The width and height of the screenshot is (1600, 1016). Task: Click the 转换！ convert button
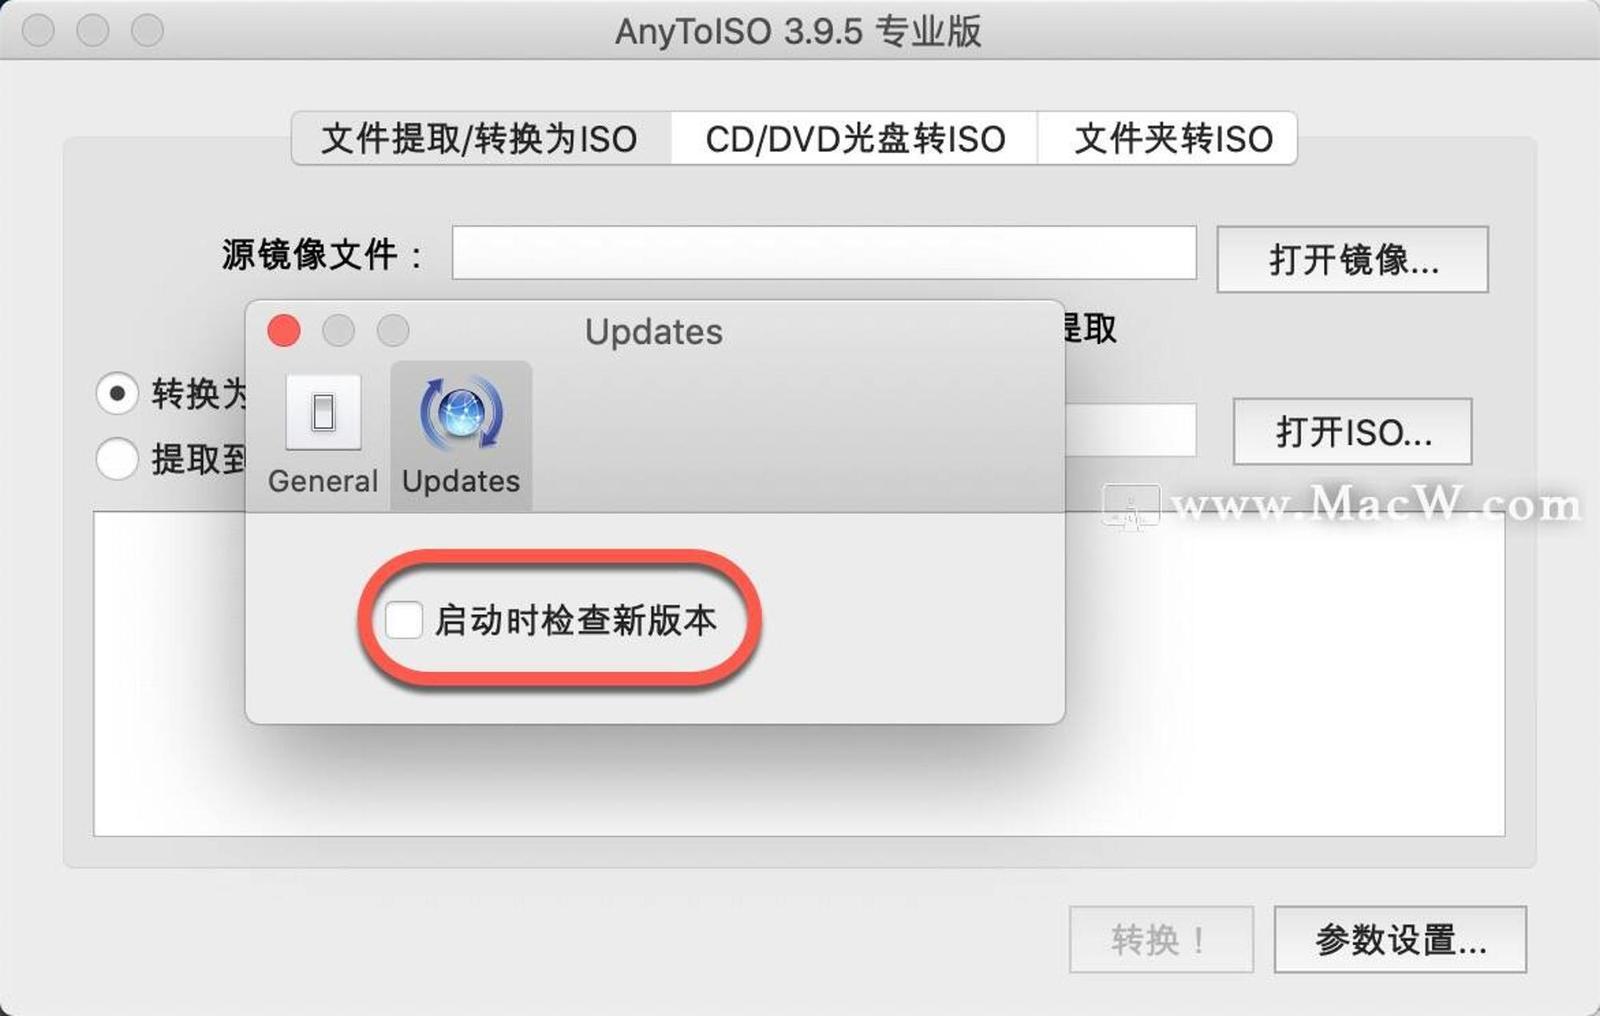coord(1161,939)
